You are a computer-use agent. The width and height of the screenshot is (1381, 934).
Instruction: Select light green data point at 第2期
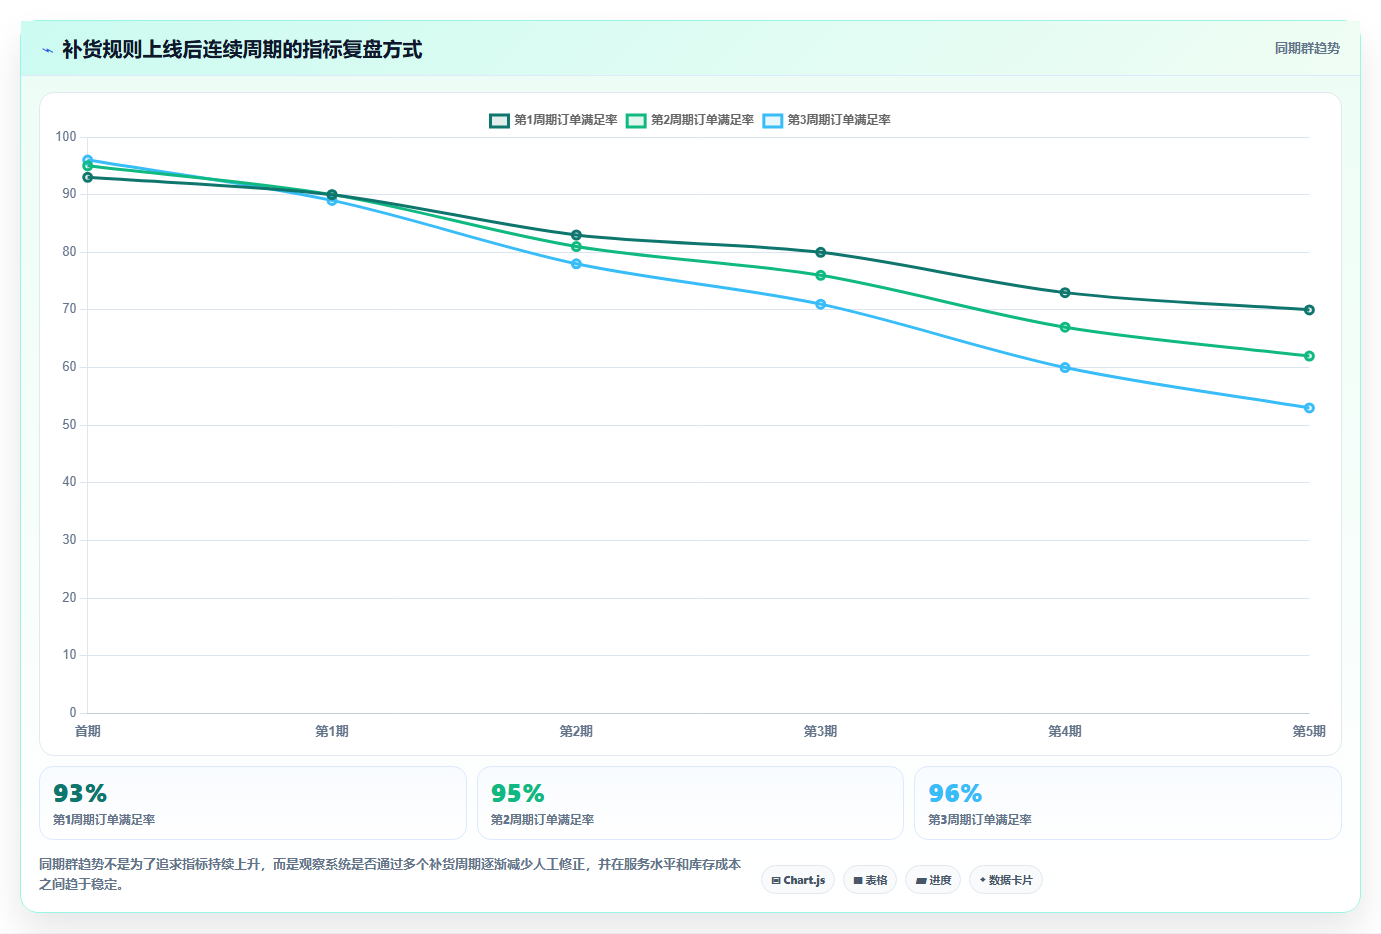pyautogui.click(x=576, y=247)
